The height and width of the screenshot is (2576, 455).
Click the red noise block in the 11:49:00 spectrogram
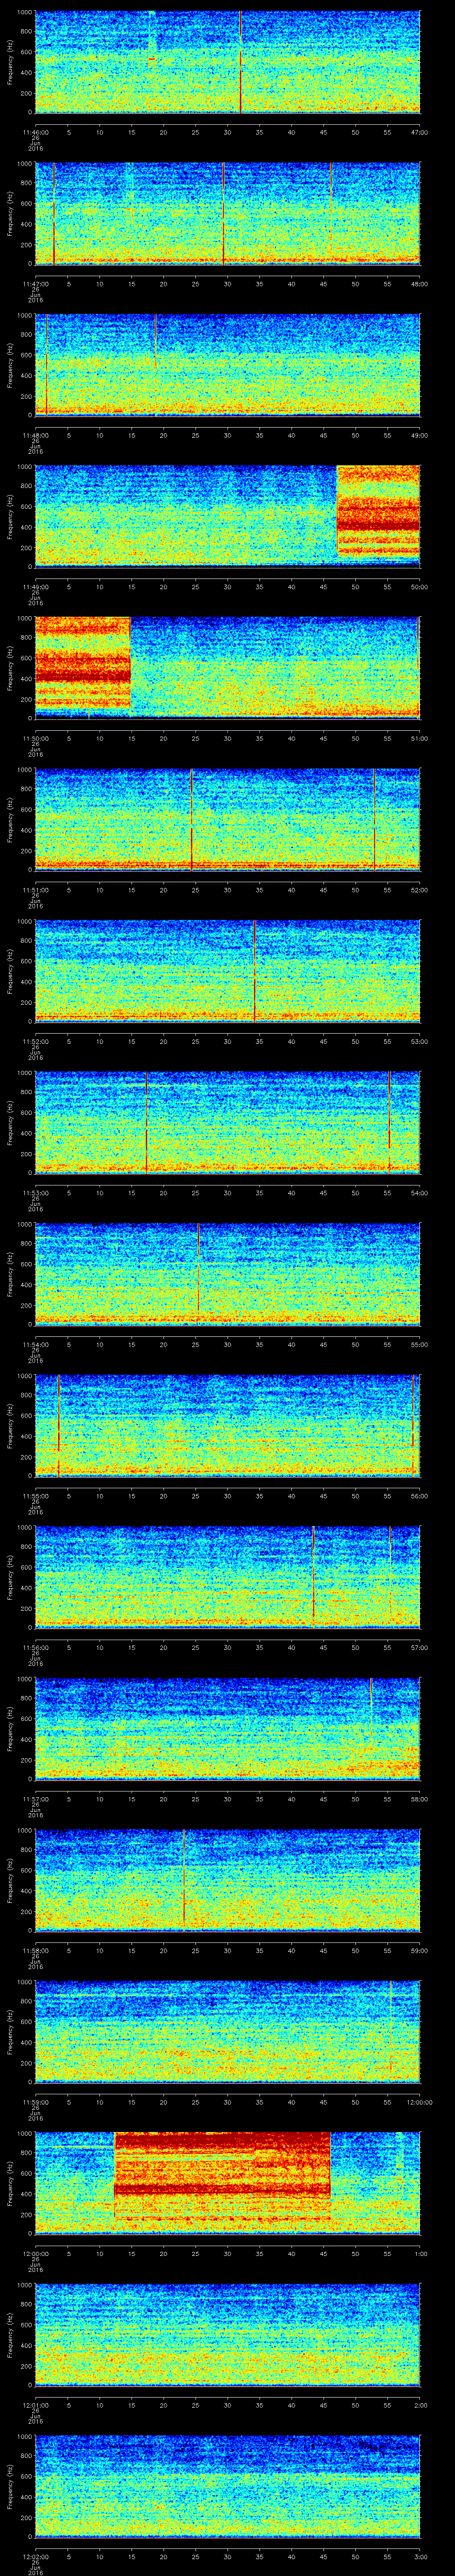click(x=378, y=512)
